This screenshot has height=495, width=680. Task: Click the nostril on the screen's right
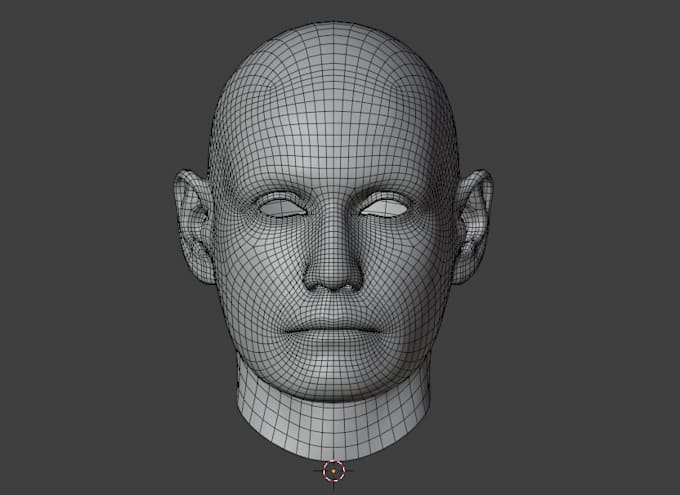click(349, 286)
